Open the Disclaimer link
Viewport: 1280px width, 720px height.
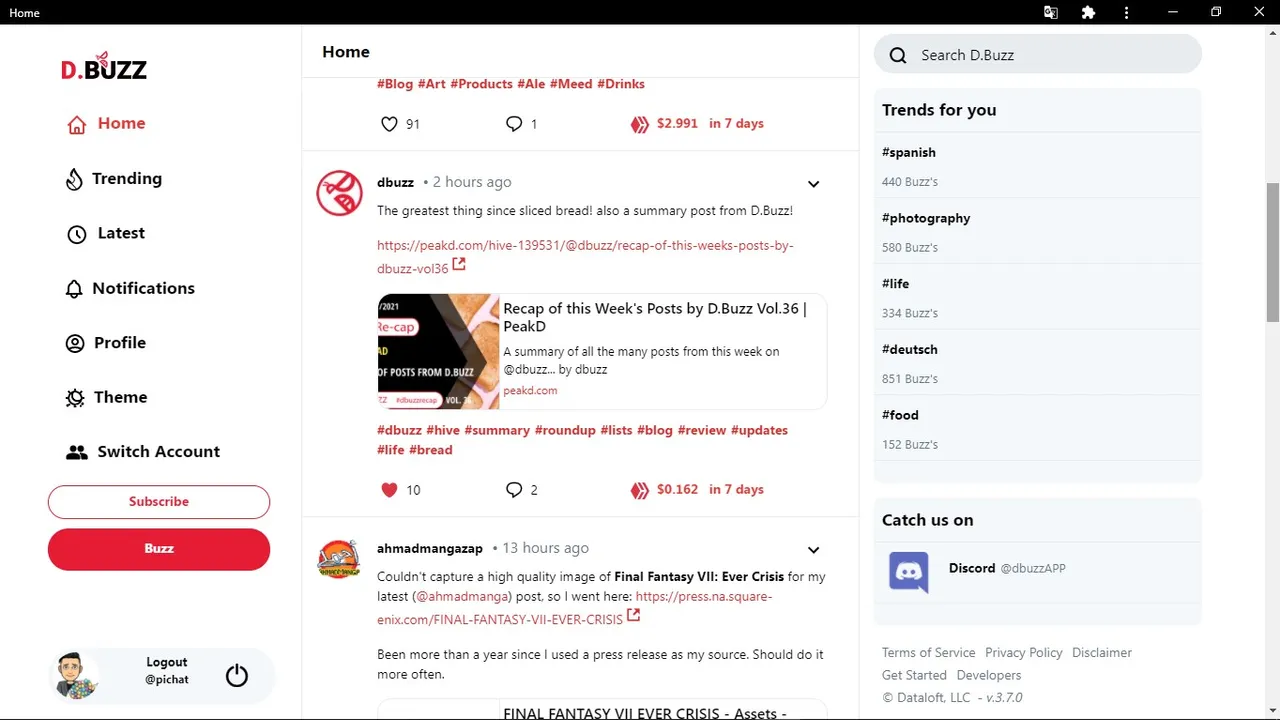pos(1102,653)
